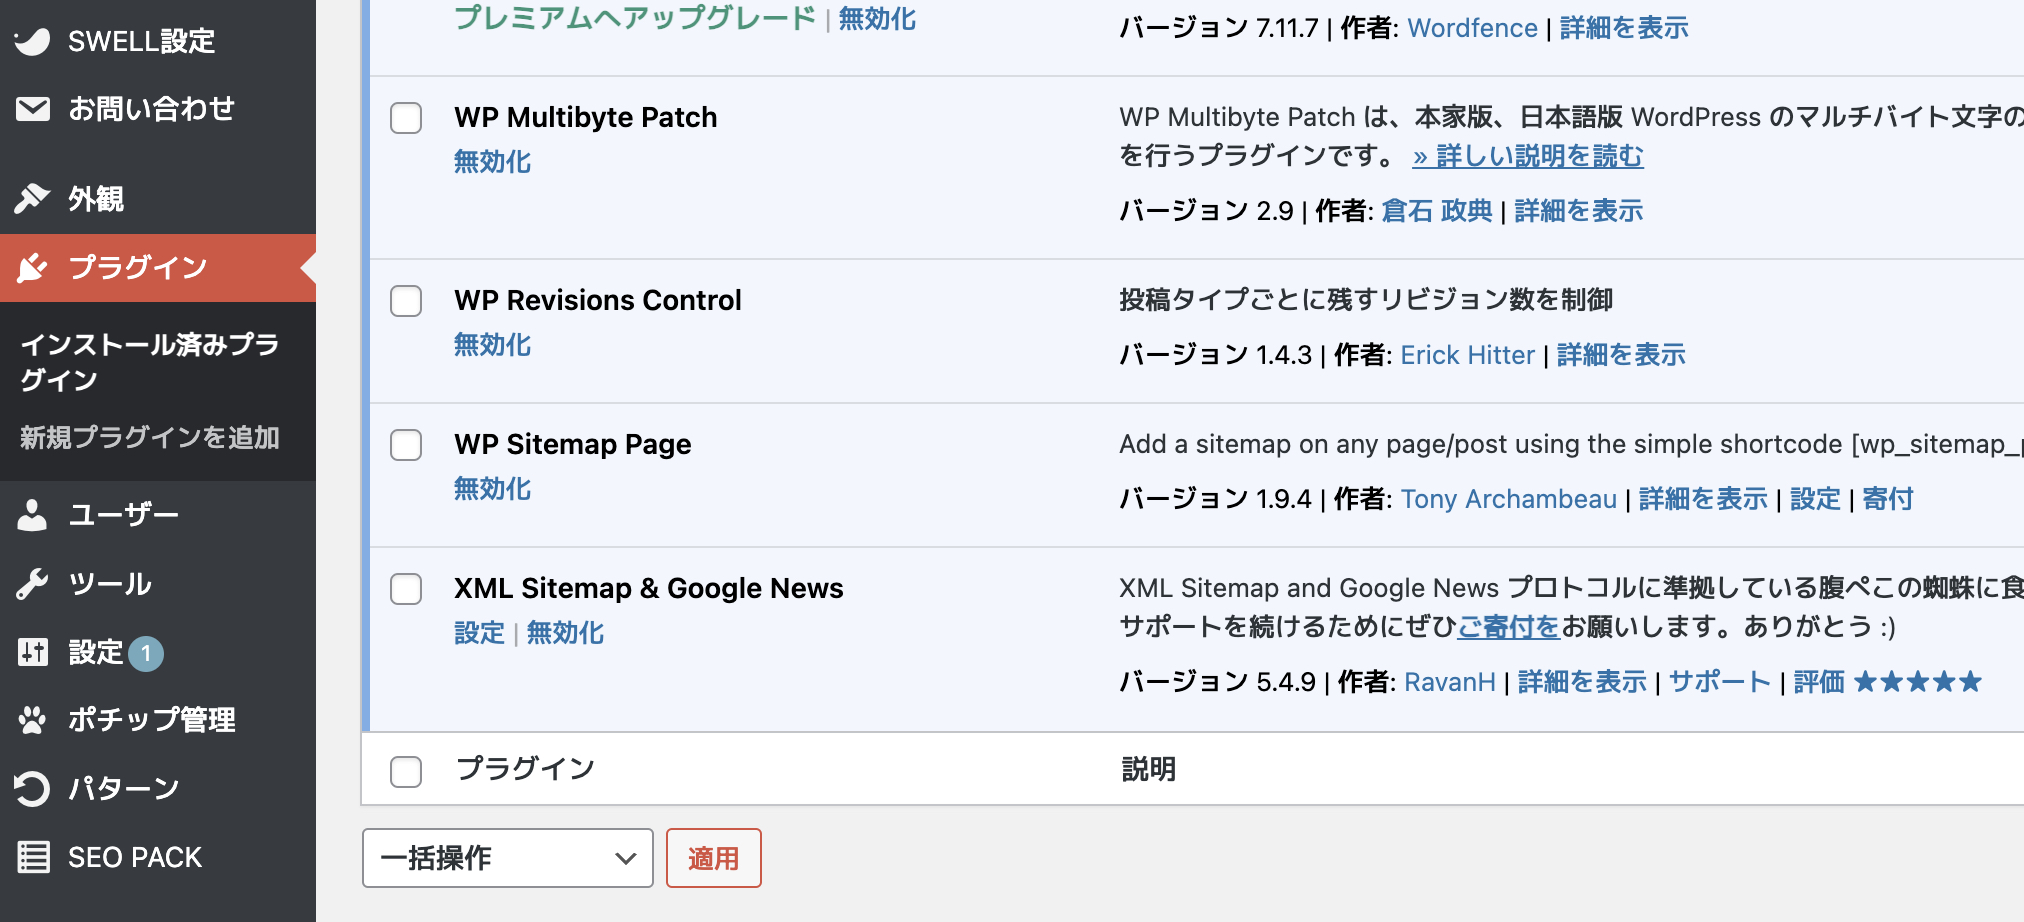Open the RavanH author link
The image size is (2024, 922).
[x=1450, y=682]
